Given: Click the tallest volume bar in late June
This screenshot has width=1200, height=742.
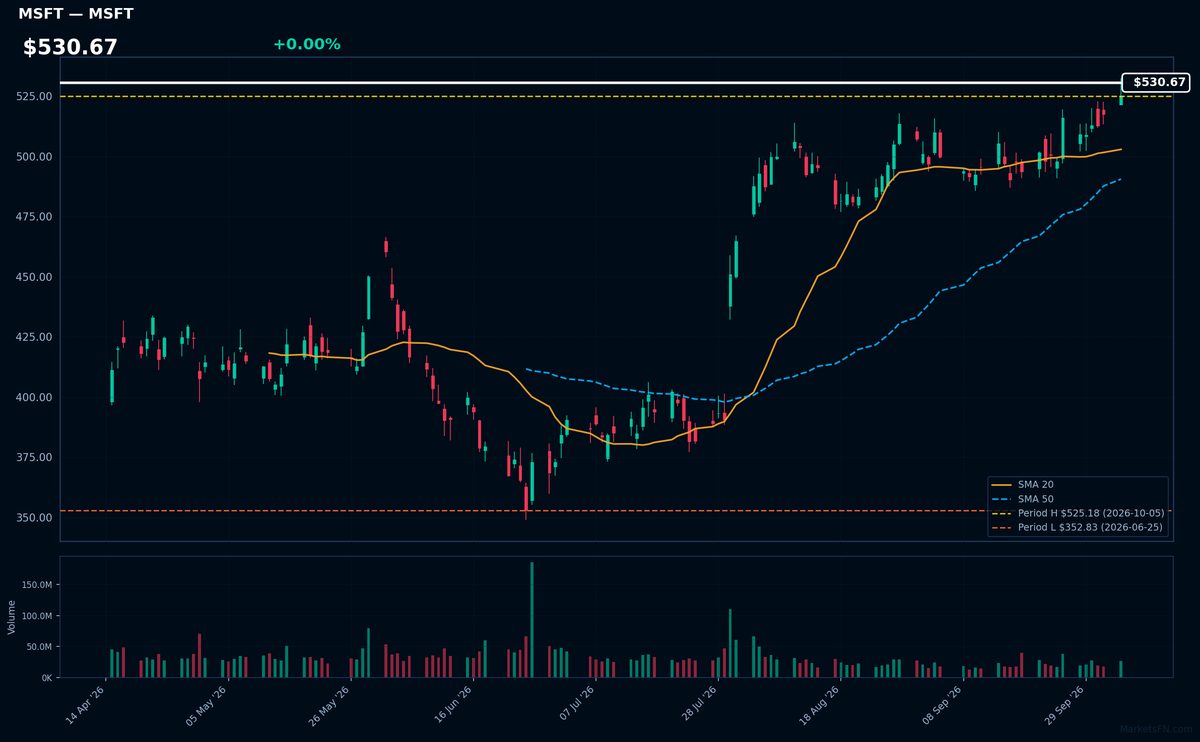Looking at the screenshot, I should point(532,620).
